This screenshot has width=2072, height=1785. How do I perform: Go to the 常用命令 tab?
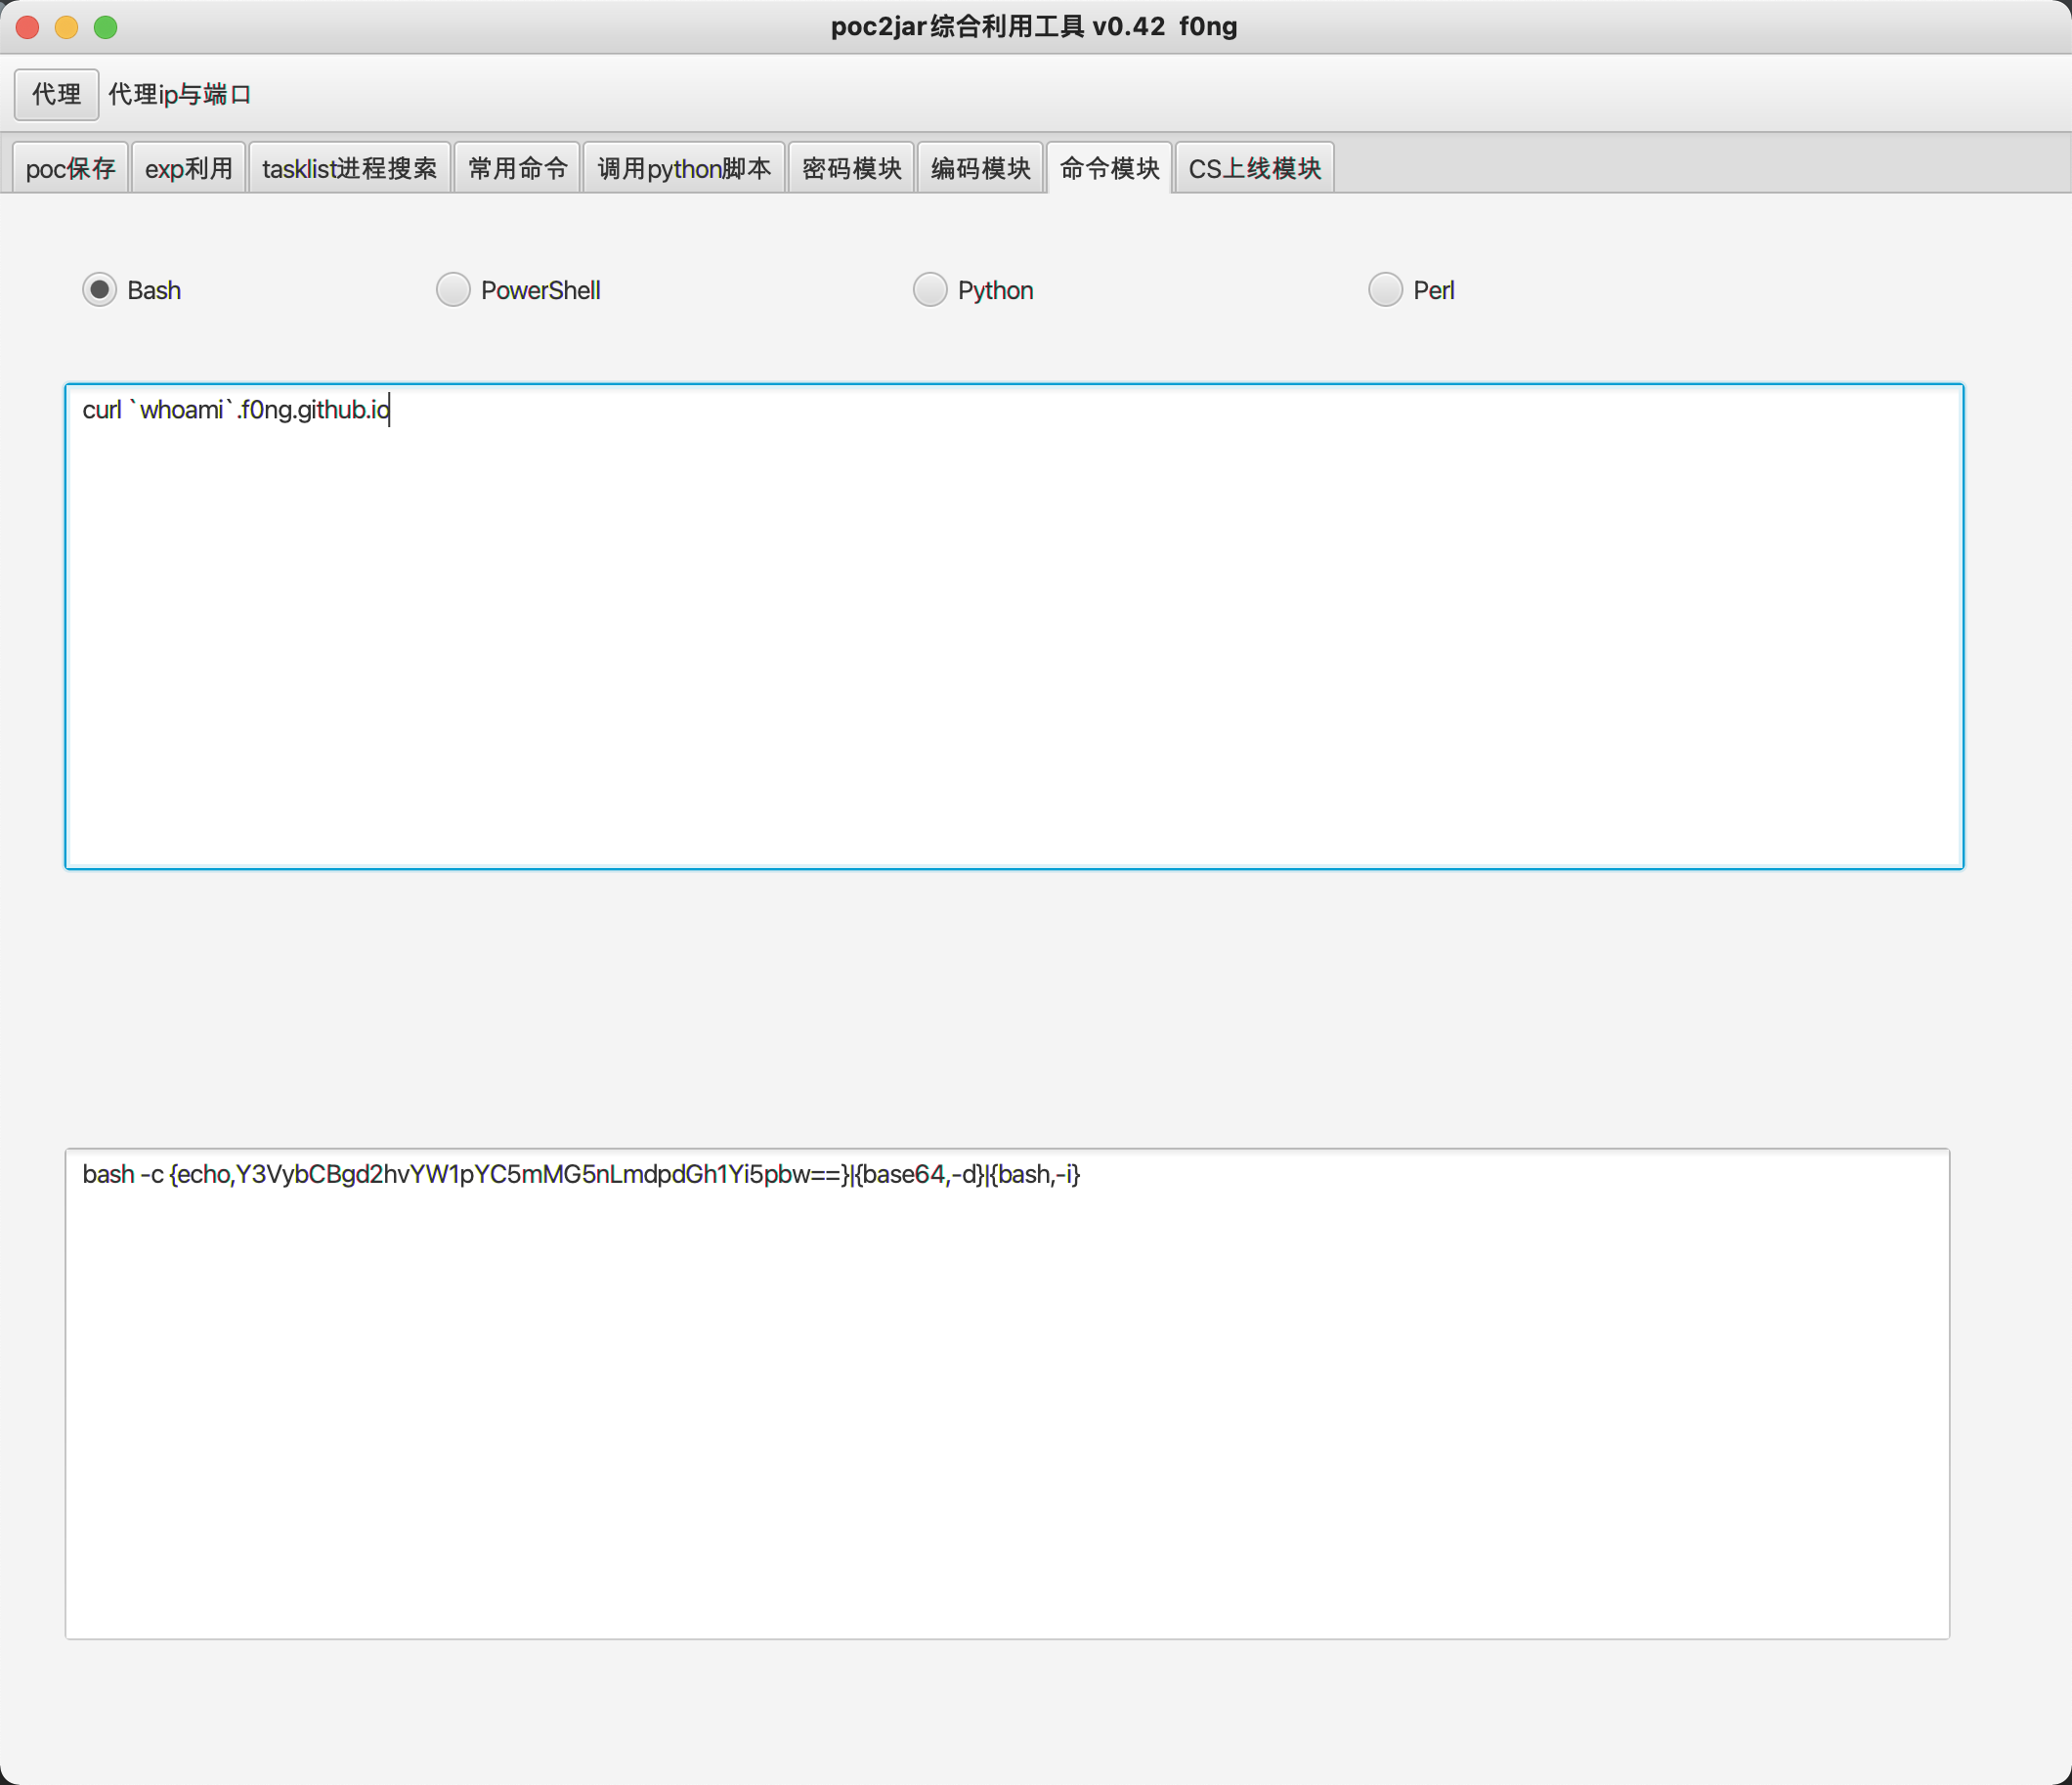[x=517, y=168]
